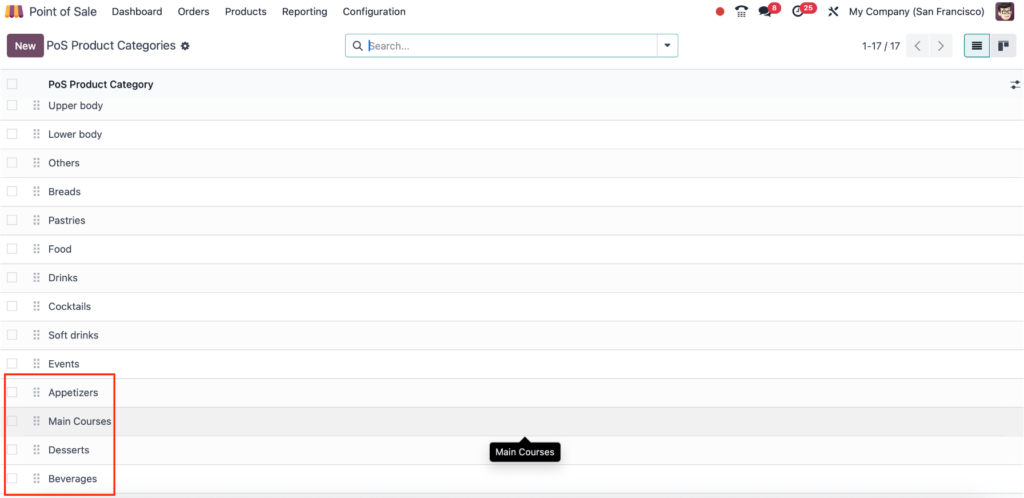Tick the checkbox for Upper body

[x=12, y=105]
